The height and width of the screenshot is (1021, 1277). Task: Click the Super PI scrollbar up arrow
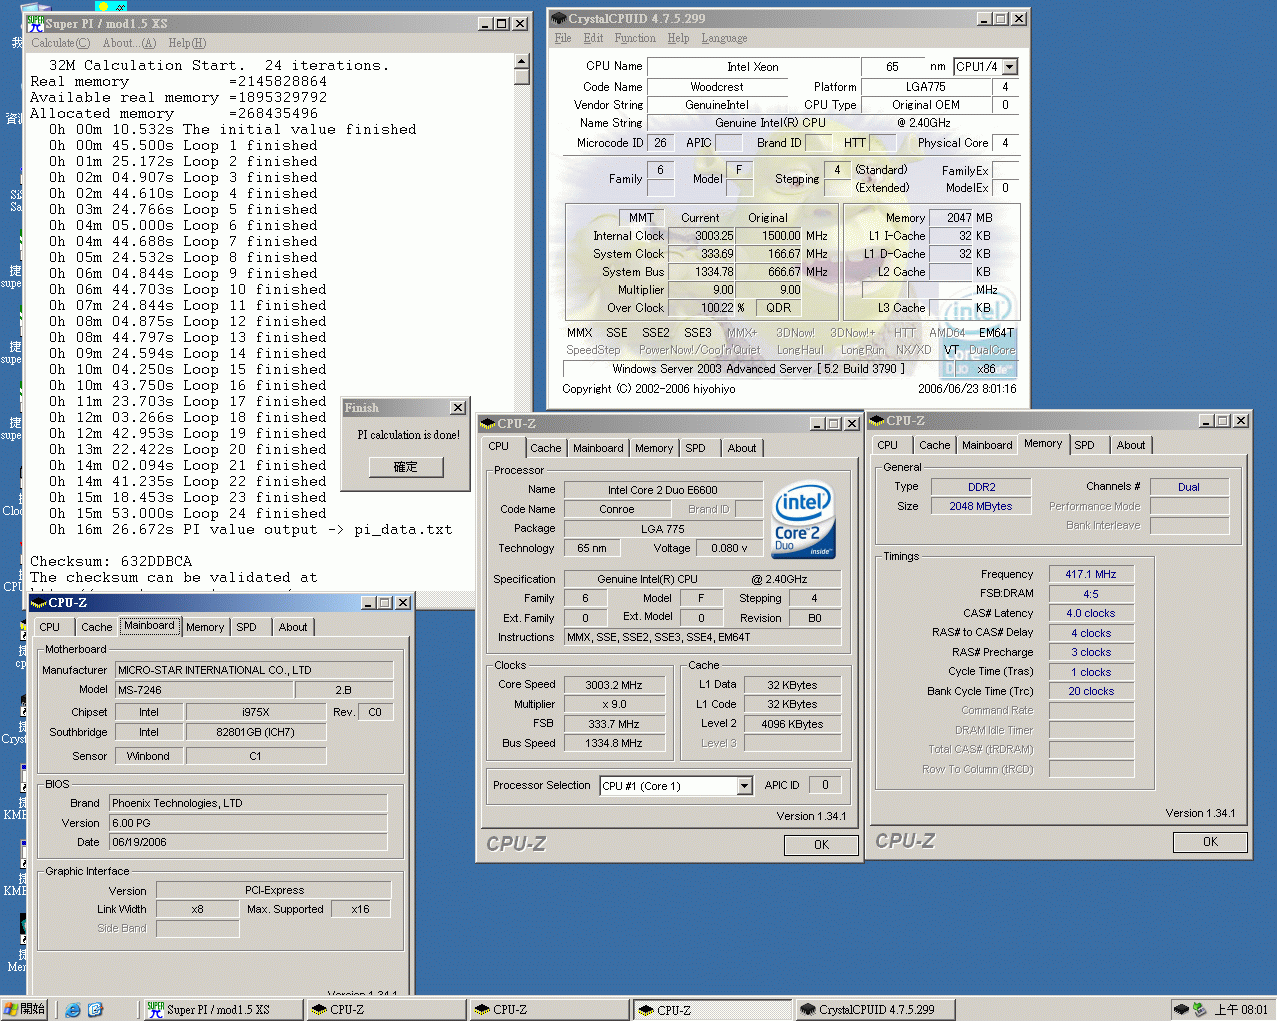click(x=521, y=61)
